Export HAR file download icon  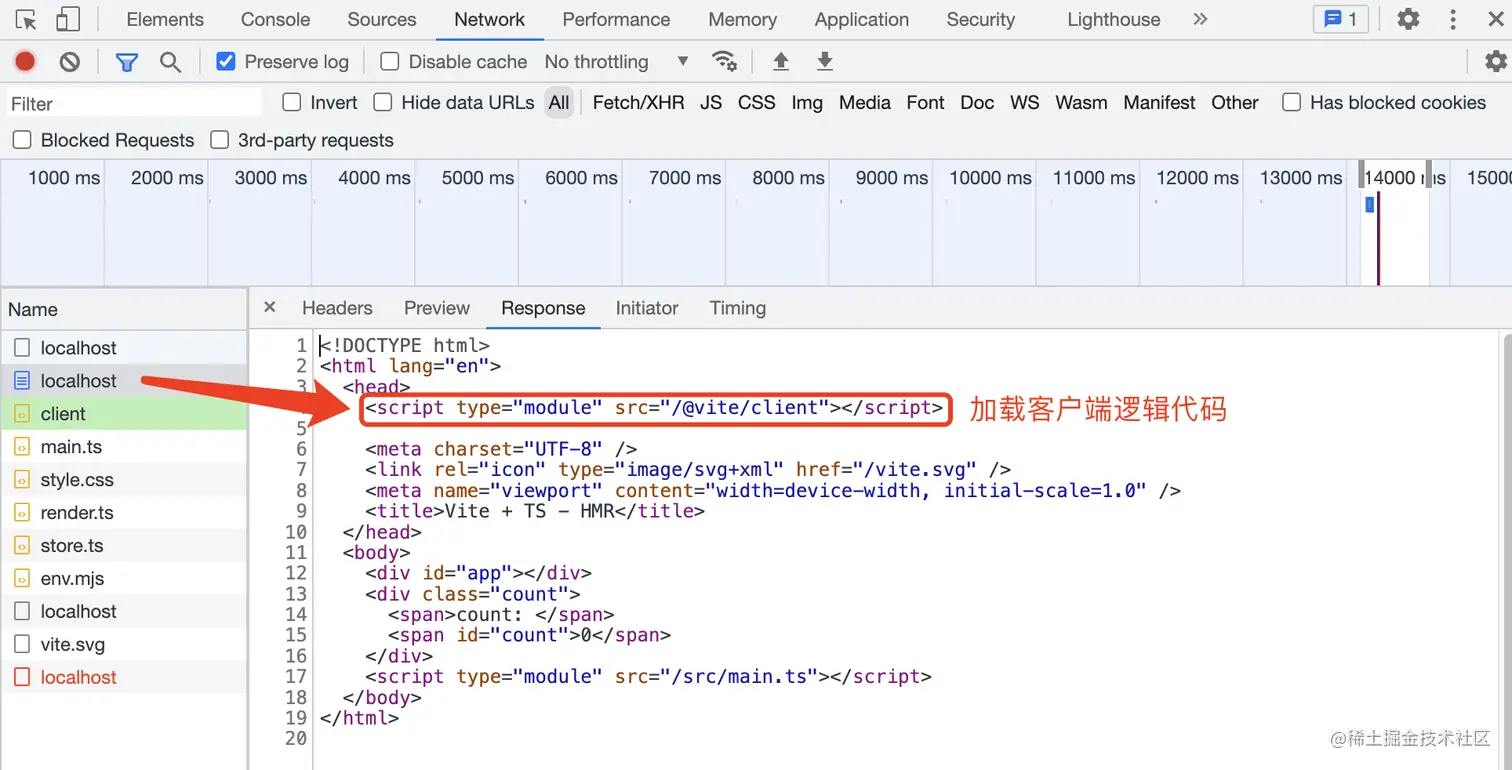pyautogui.click(x=825, y=62)
